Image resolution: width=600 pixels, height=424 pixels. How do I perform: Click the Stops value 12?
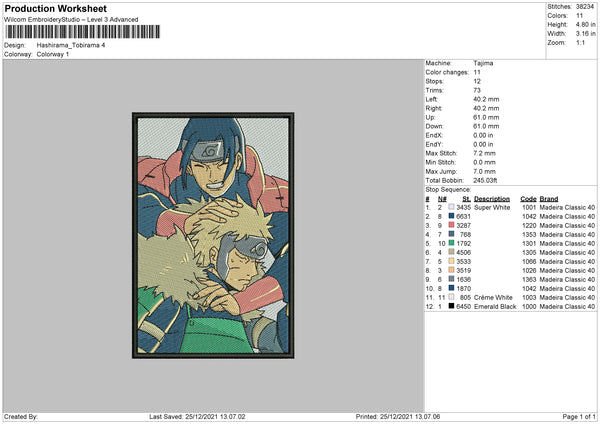477,81
